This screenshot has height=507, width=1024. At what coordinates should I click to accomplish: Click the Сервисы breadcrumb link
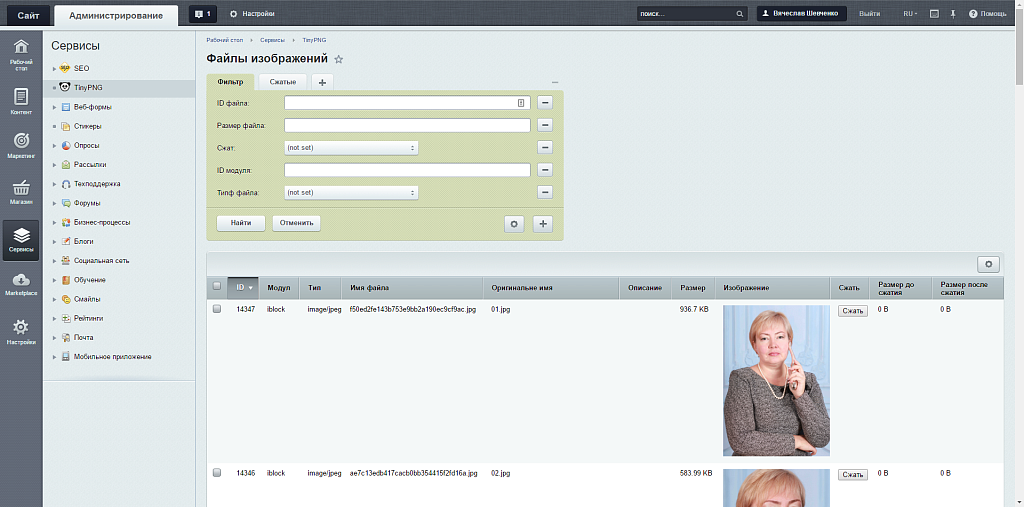point(273,40)
